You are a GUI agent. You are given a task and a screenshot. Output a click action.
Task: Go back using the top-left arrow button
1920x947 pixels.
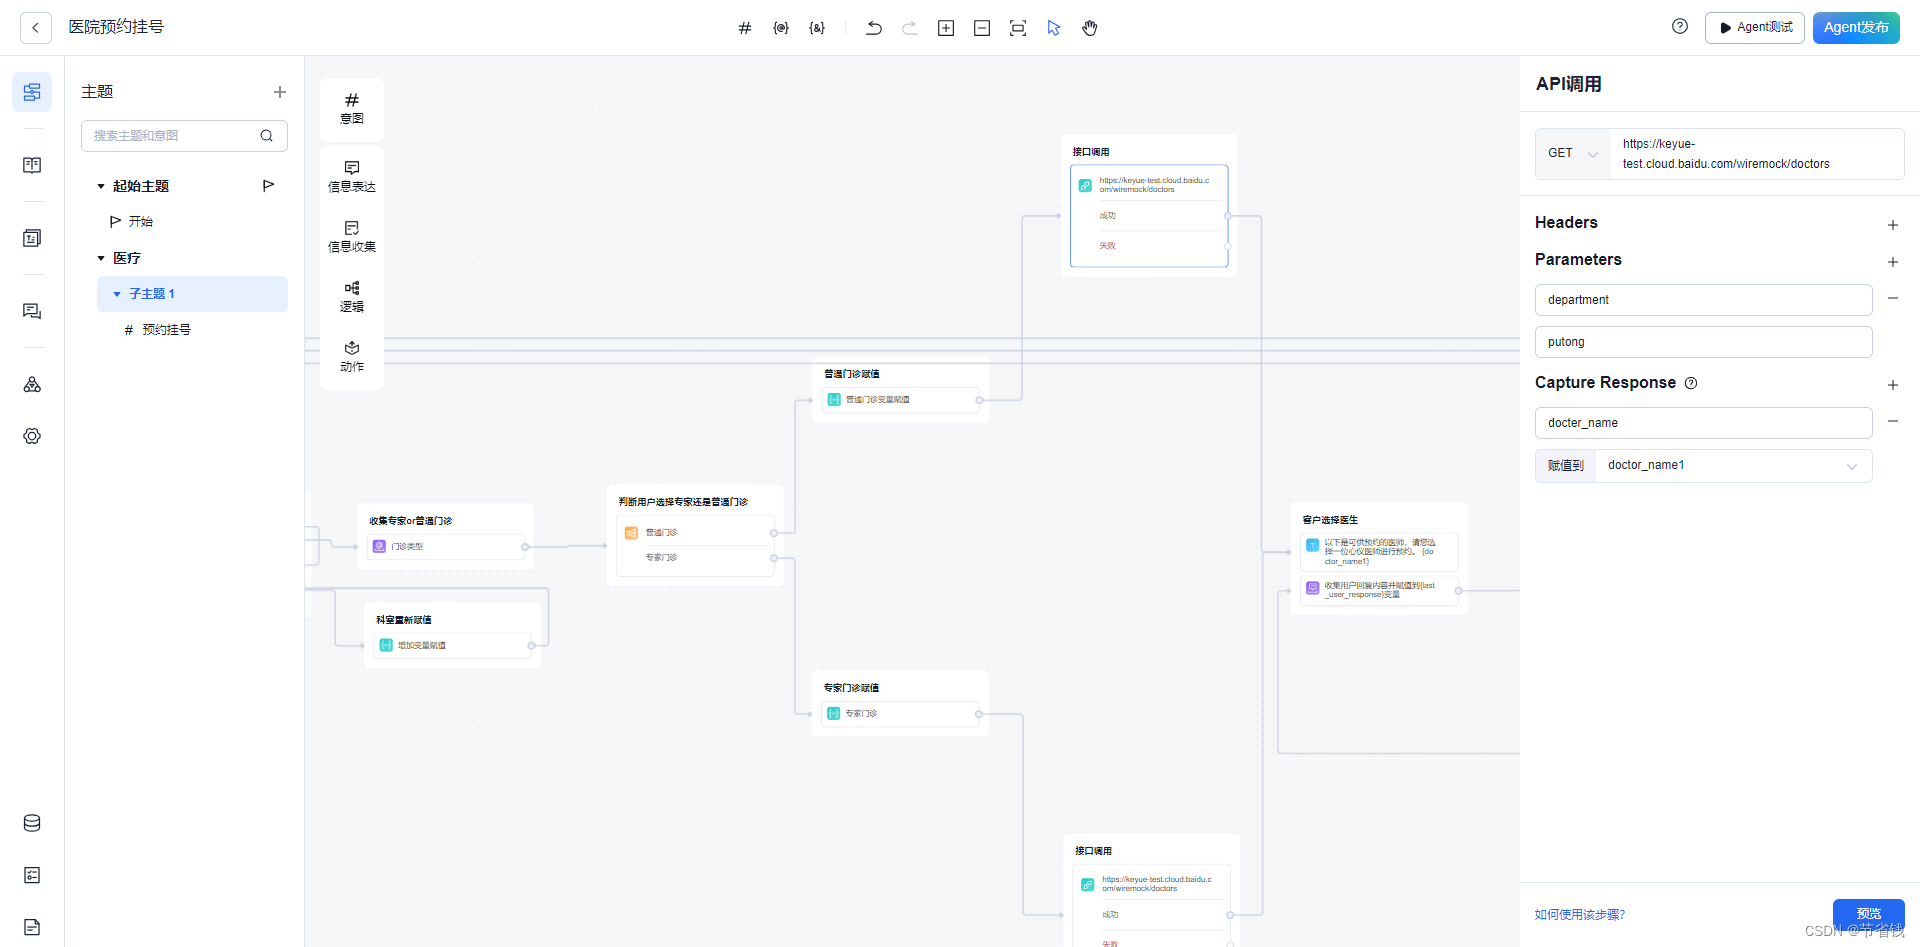pyautogui.click(x=36, y=28)
